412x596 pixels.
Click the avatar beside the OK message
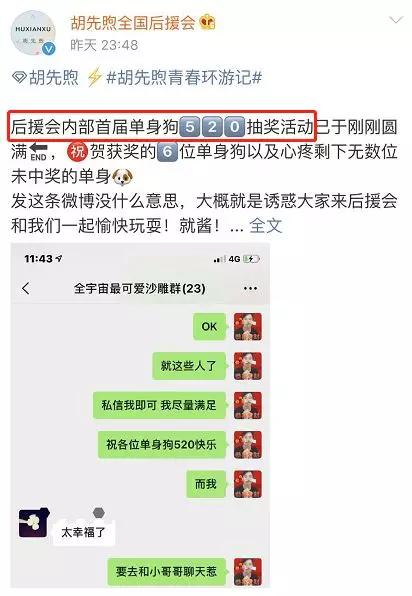(x=247, y=326)
